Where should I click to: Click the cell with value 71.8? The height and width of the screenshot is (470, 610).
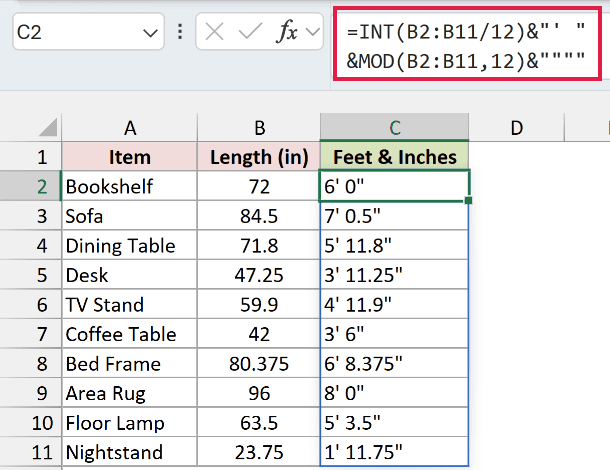point(259,246)
